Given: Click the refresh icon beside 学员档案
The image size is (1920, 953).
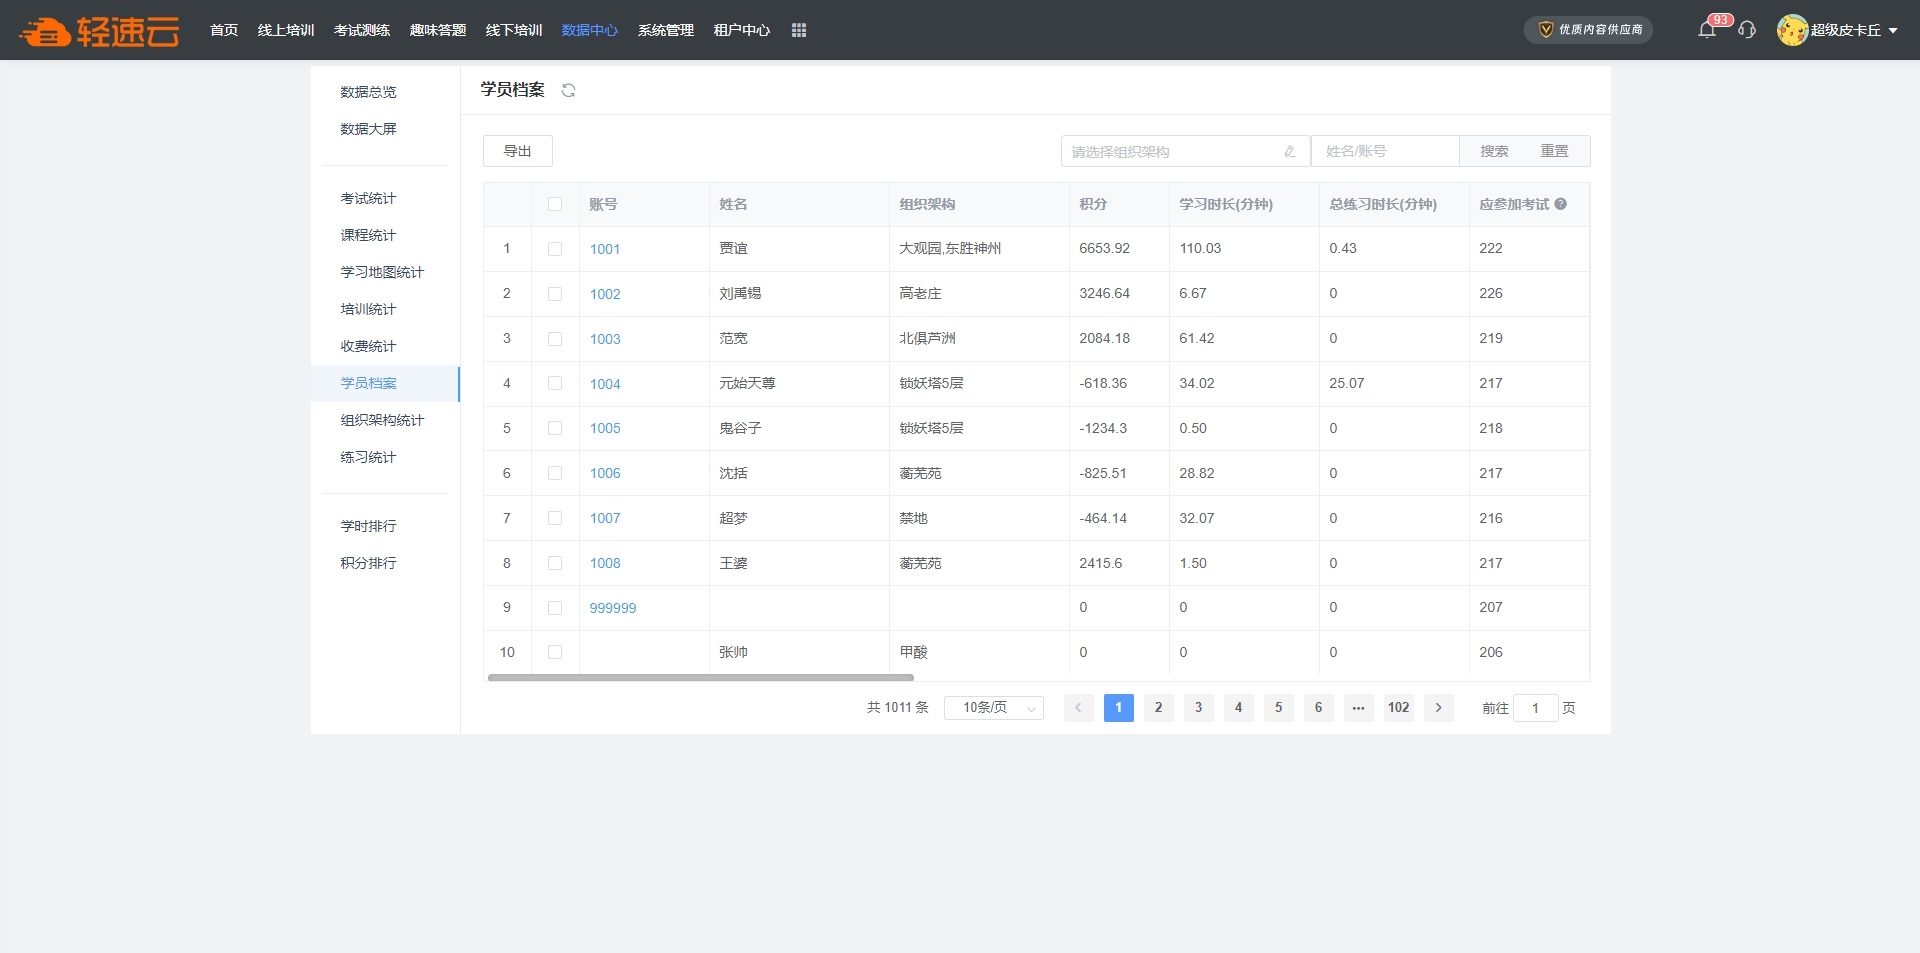Looking at the screenshot, I should click(x=568, y=90).
